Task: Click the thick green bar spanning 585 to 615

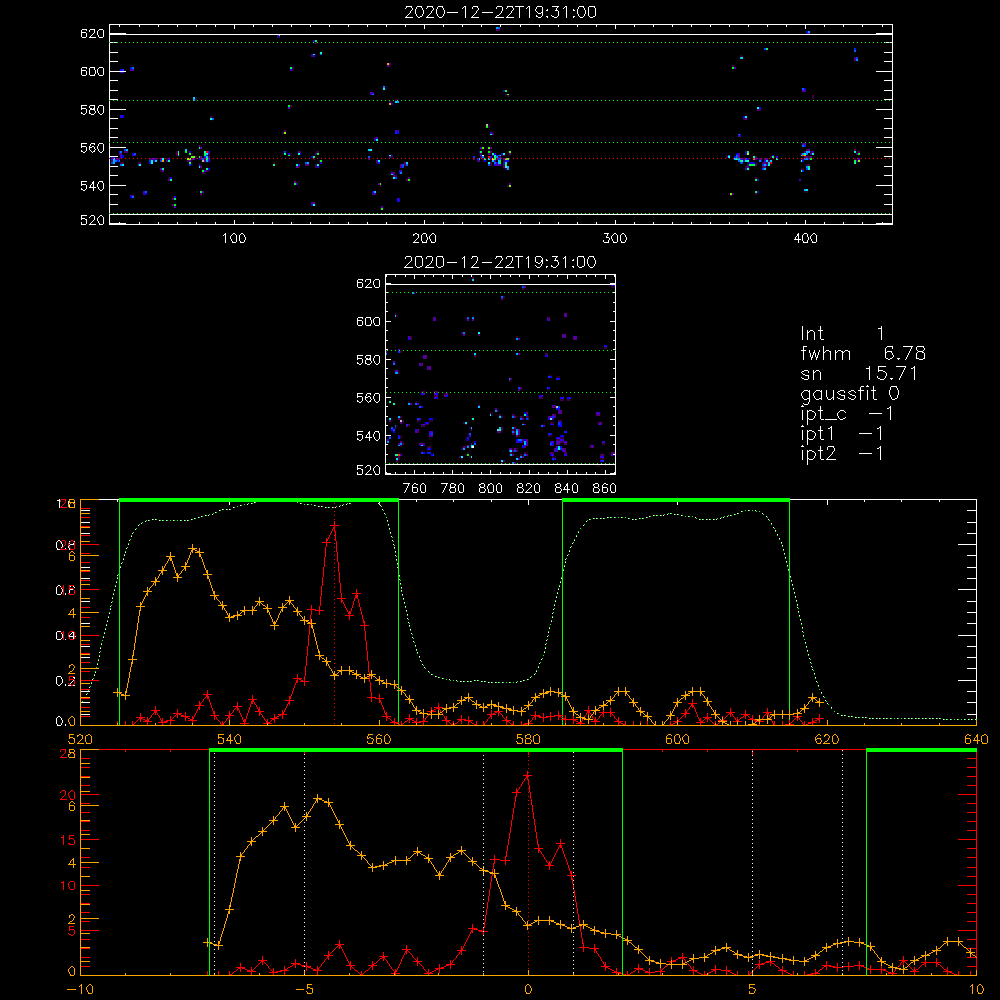Action: point(676,500)
